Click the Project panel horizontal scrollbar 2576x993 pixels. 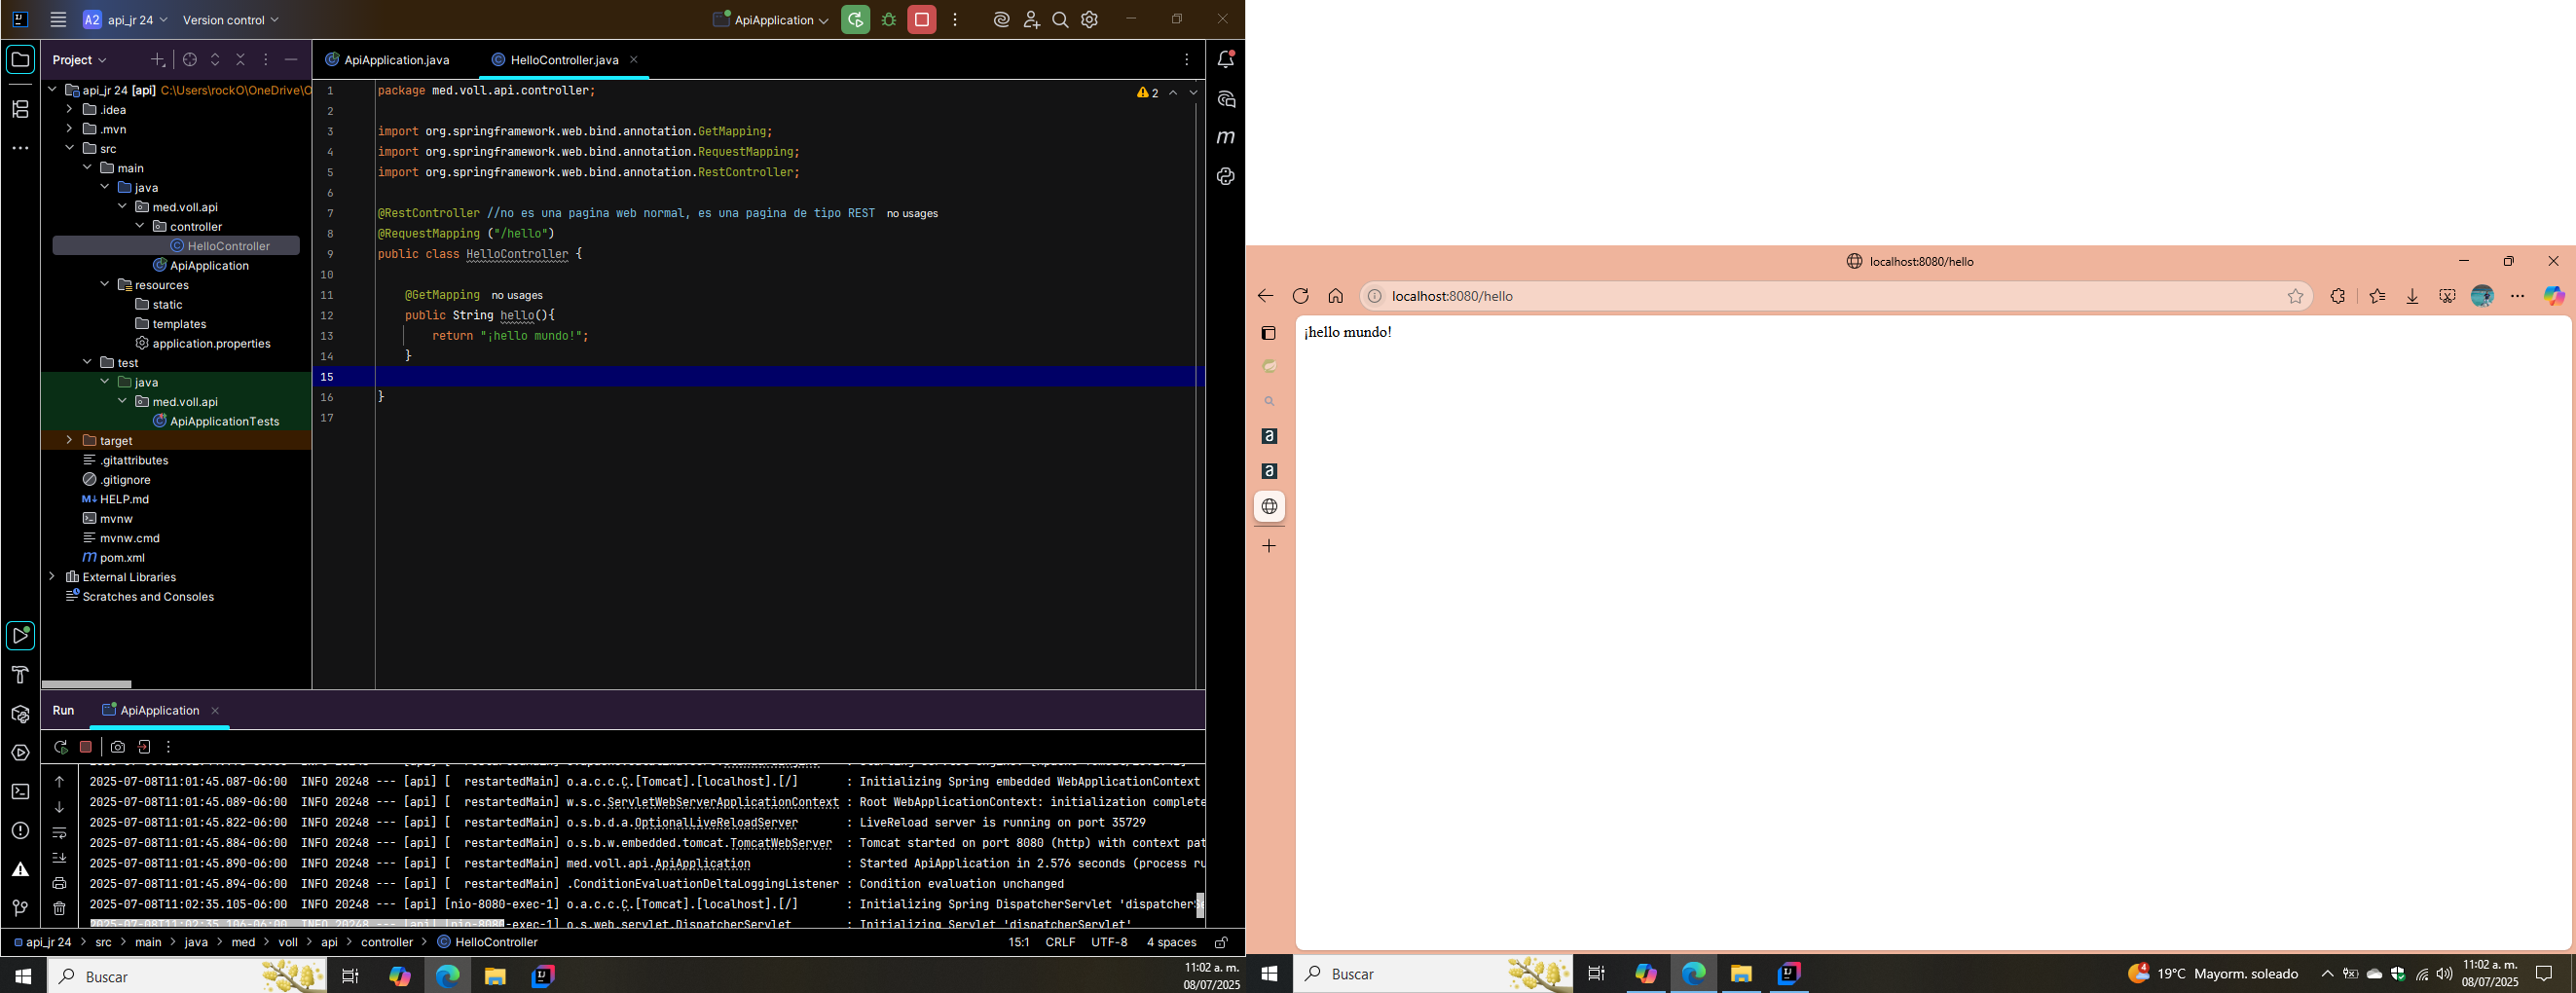point(87,684)
